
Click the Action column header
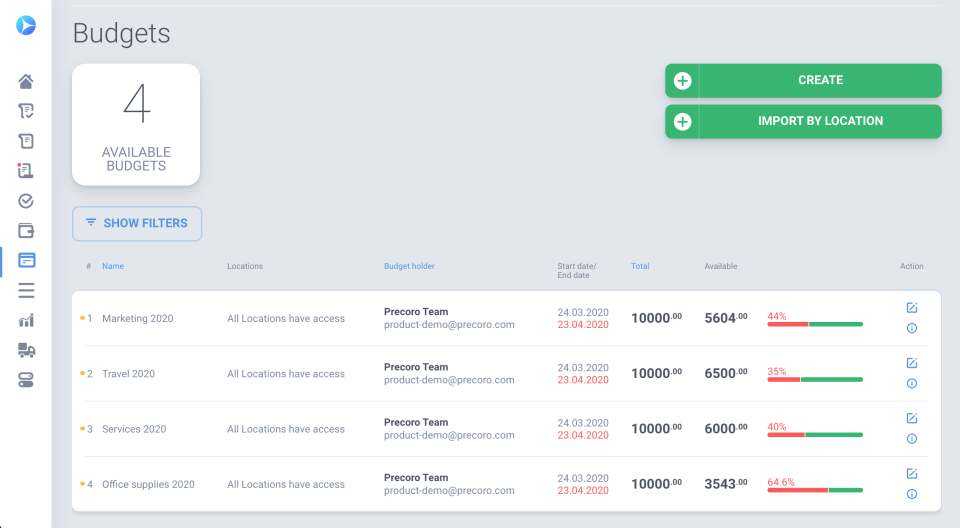click(x=912, y=266)
